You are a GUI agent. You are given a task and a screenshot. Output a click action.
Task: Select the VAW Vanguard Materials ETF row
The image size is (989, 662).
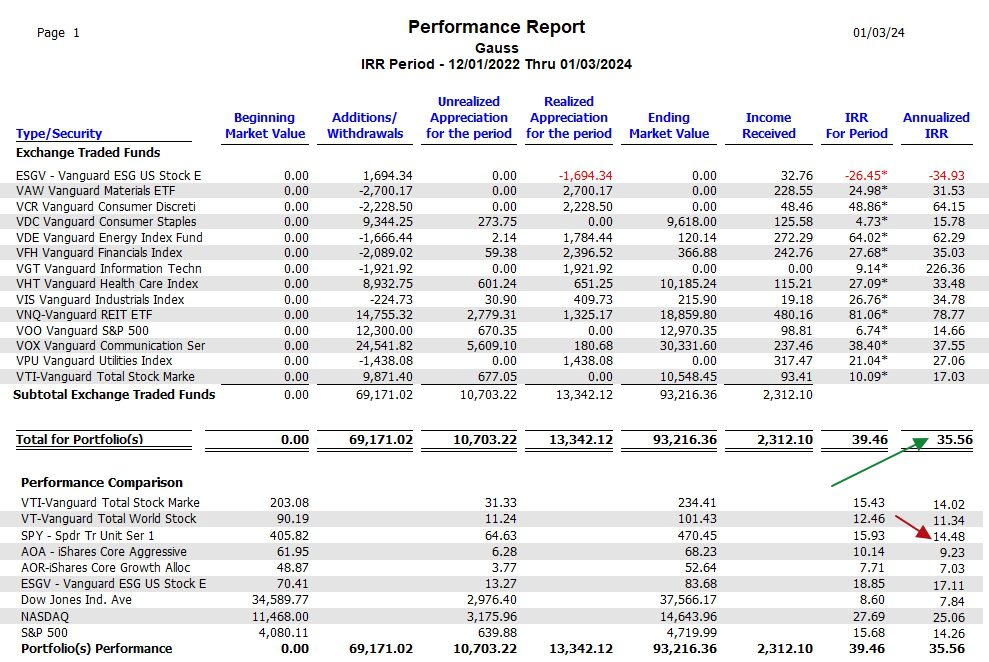click(494, 190)
